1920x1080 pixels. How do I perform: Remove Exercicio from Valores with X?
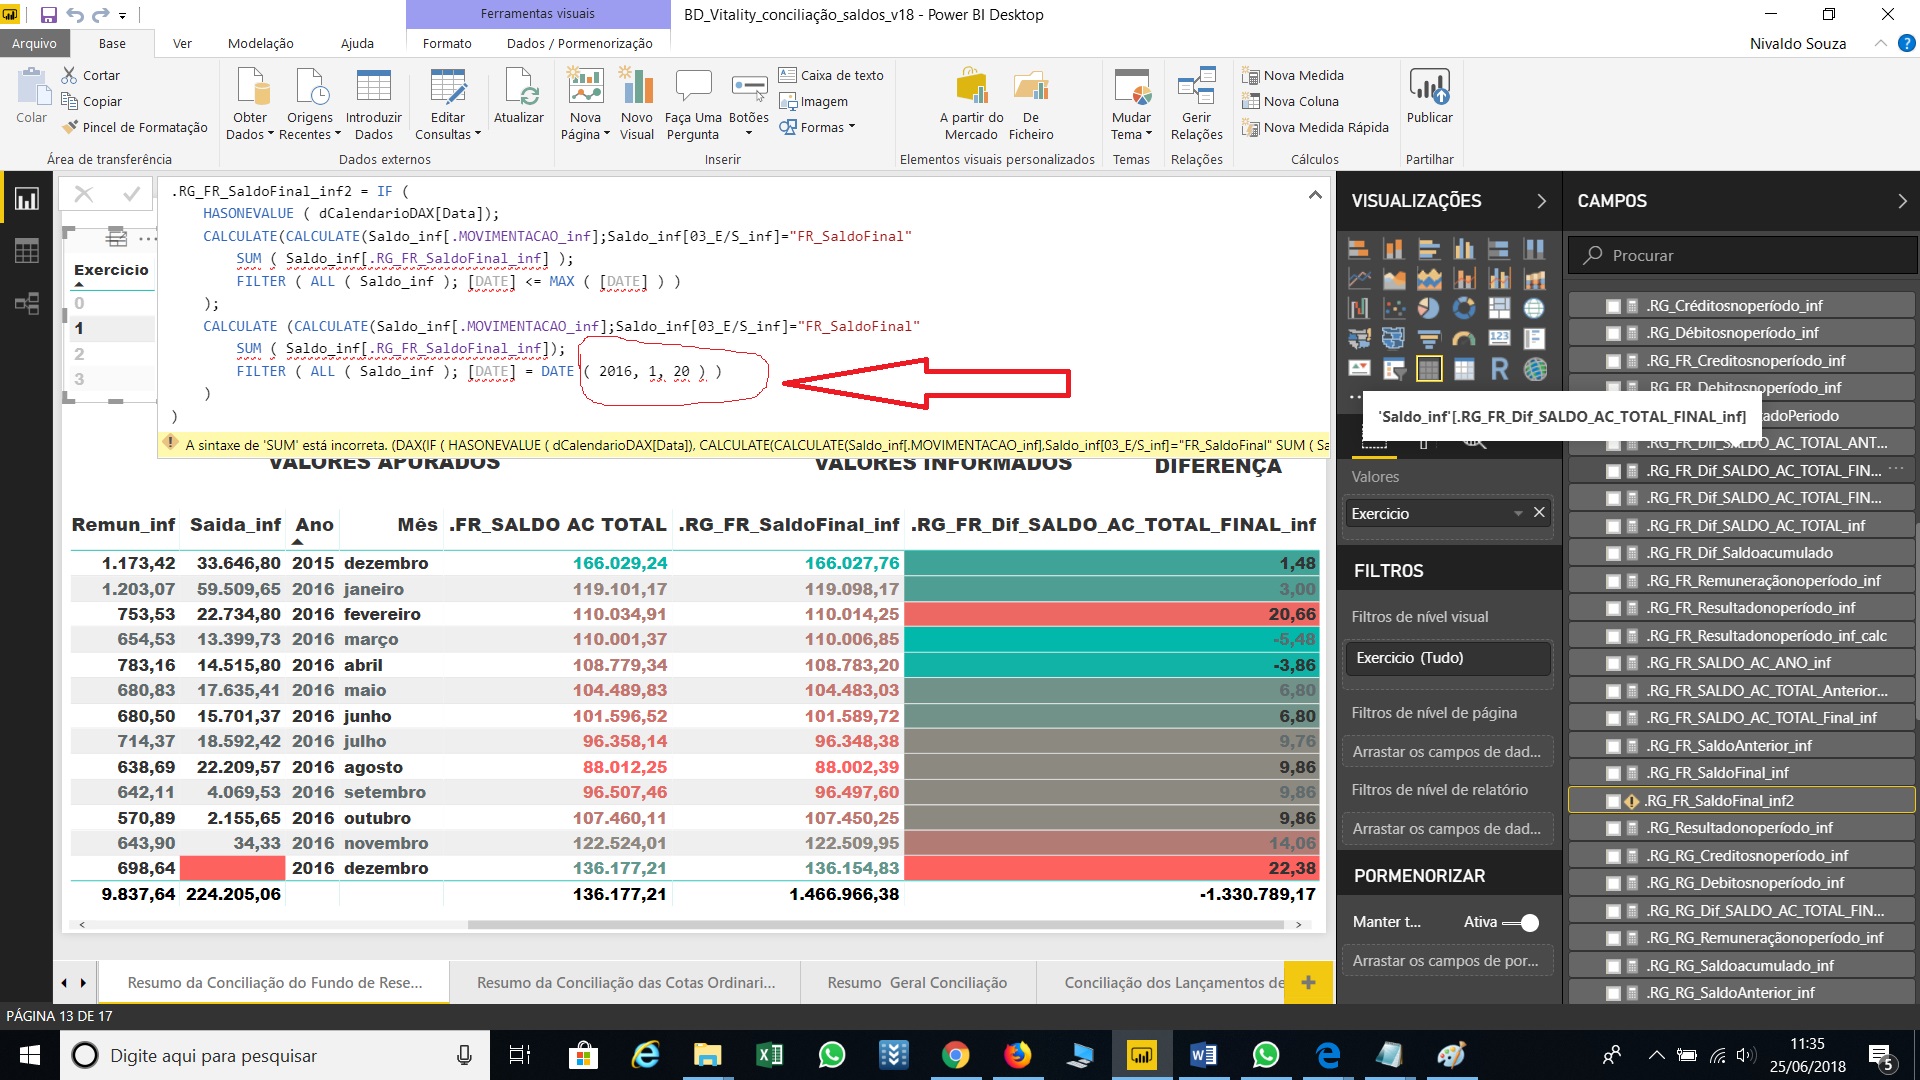(x=1539, y=513)
